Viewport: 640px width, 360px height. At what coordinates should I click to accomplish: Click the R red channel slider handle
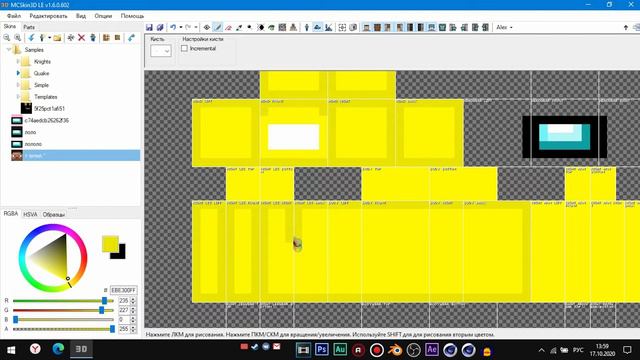pyautogui.click(x=104, y=301)
